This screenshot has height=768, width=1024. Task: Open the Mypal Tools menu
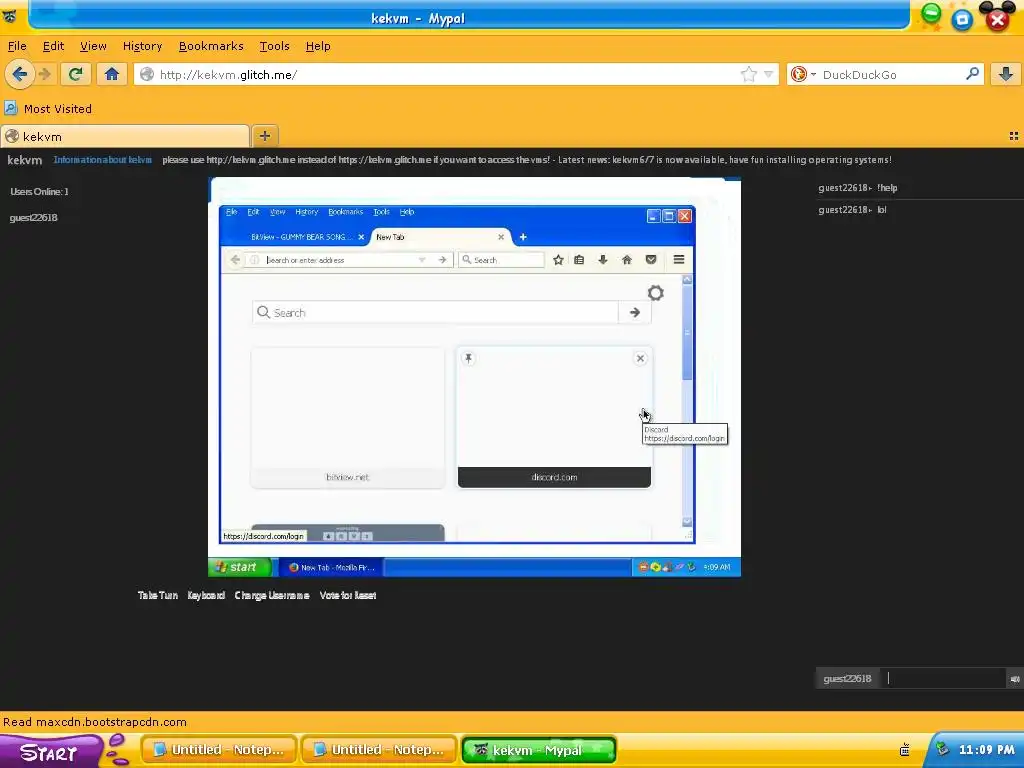[x=274, y=46]
